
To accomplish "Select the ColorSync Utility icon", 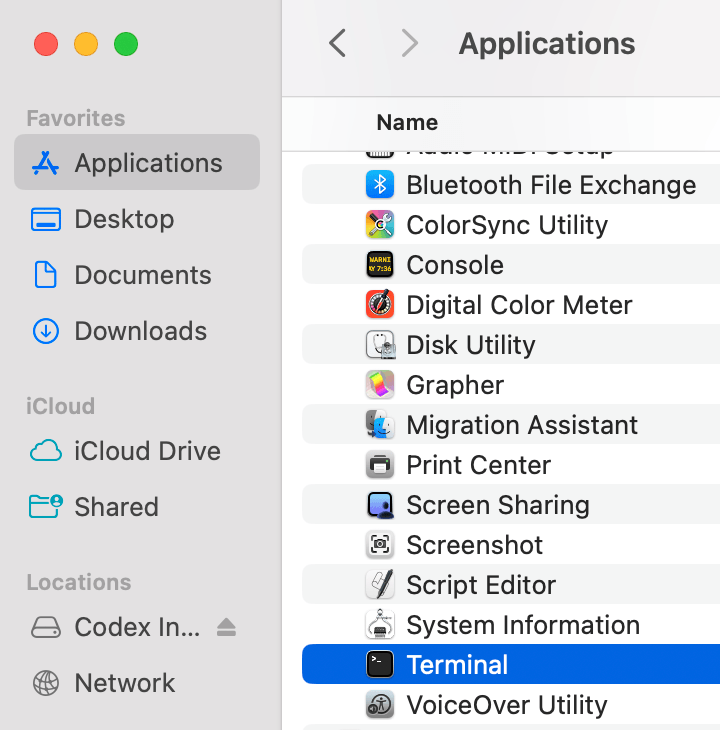I will pyautogui.click(x=380, y=225).
